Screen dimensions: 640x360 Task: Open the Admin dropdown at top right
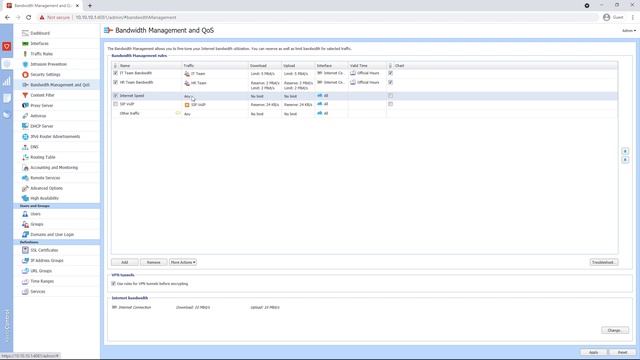click(629, 31)
